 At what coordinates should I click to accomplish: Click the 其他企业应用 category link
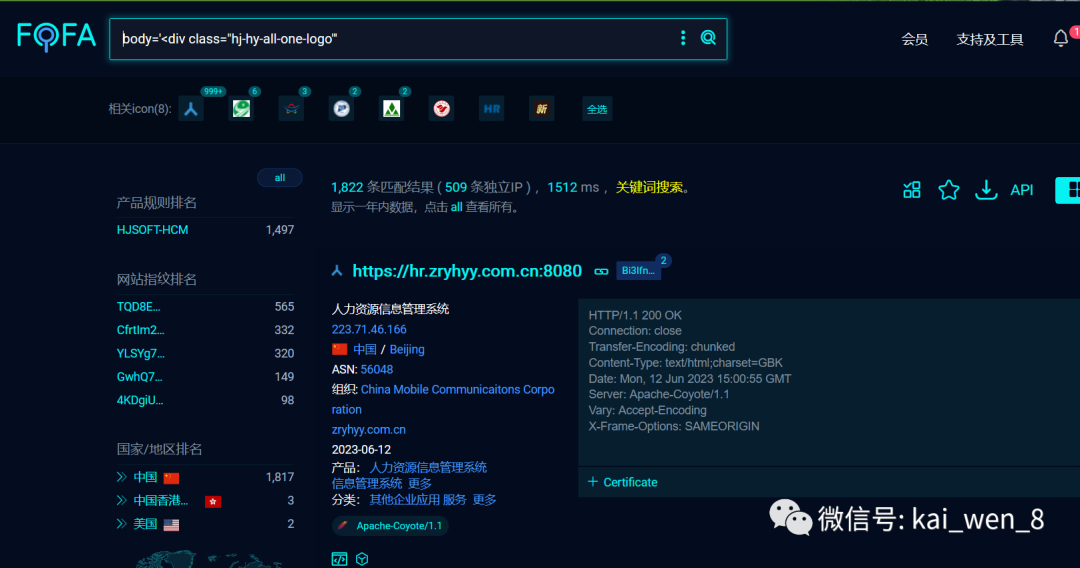(x=404, y=499)
